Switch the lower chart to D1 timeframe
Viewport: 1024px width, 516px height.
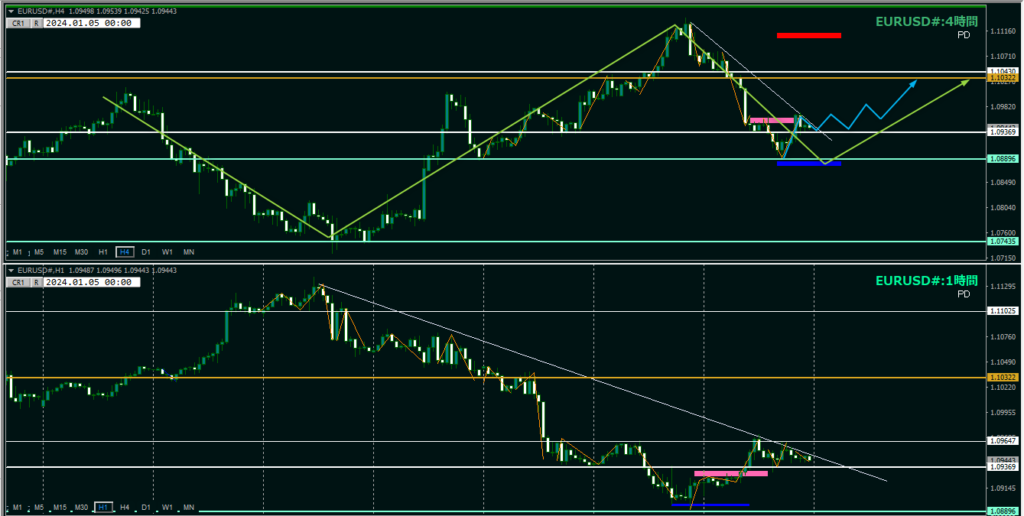coord(146,508)
